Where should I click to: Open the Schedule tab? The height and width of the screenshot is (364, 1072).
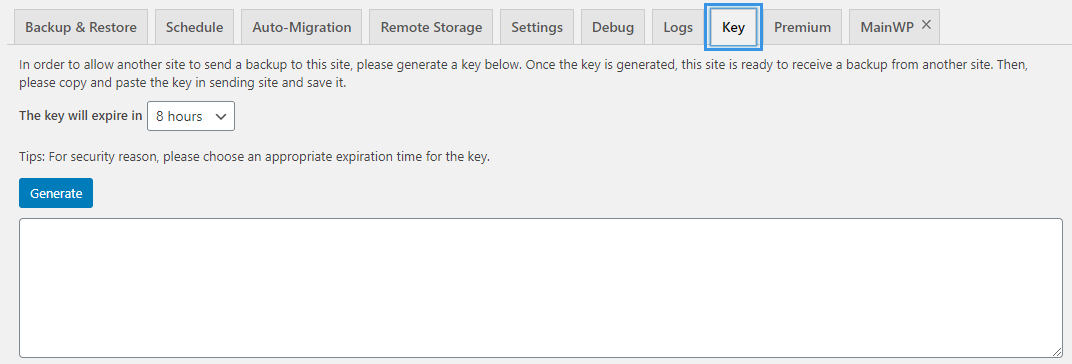tap(194, 27)
